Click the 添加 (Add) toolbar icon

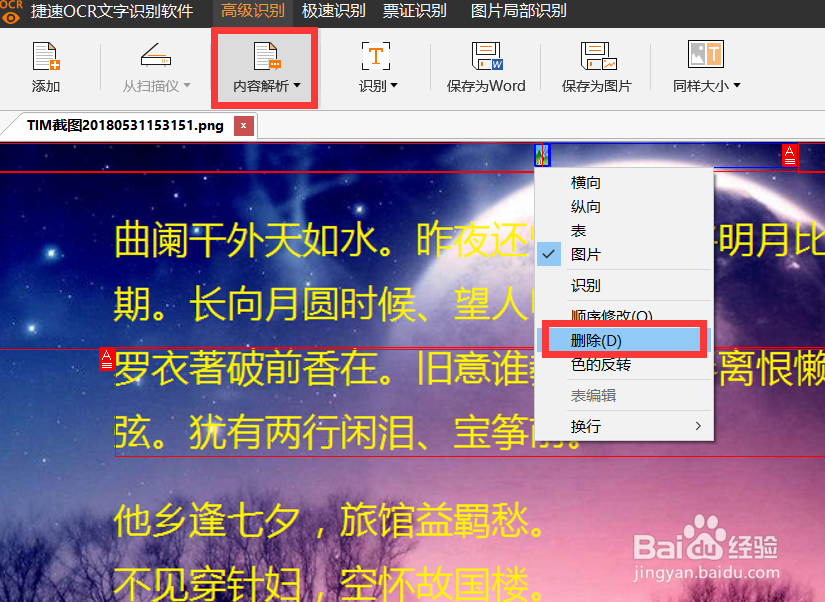coord(45,66)
